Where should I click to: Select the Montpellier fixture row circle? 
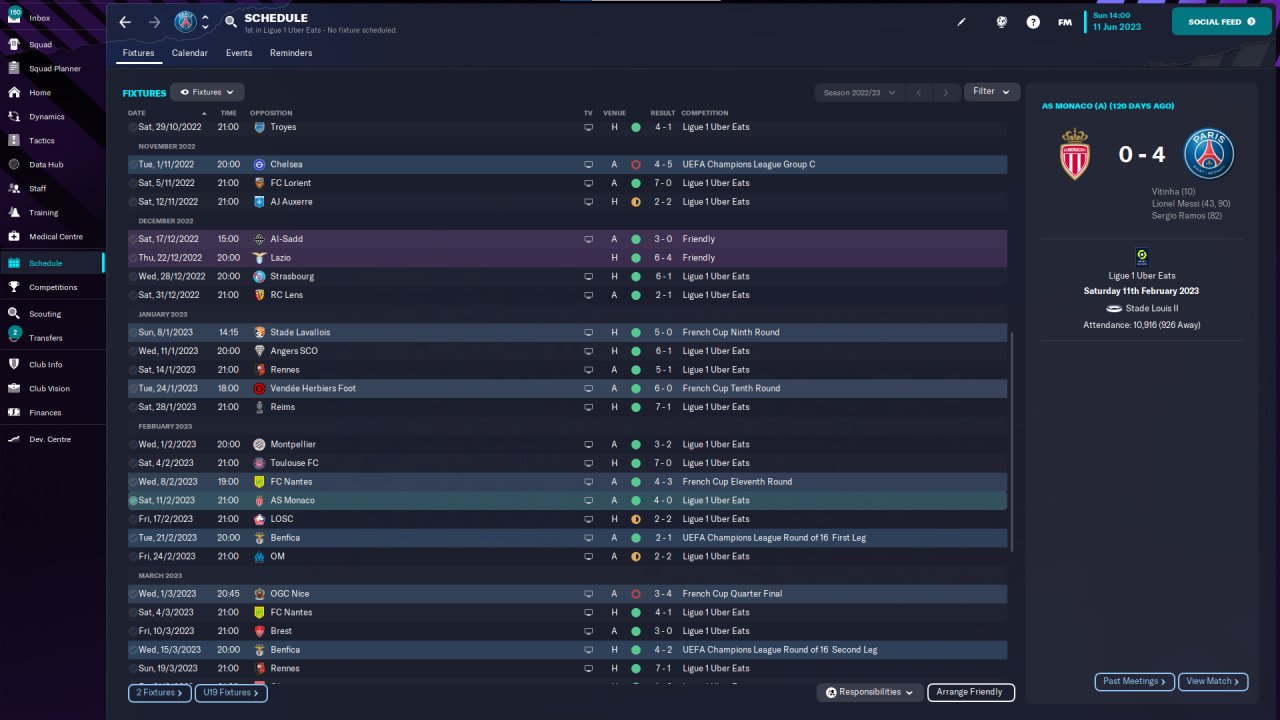coord(133,444)
